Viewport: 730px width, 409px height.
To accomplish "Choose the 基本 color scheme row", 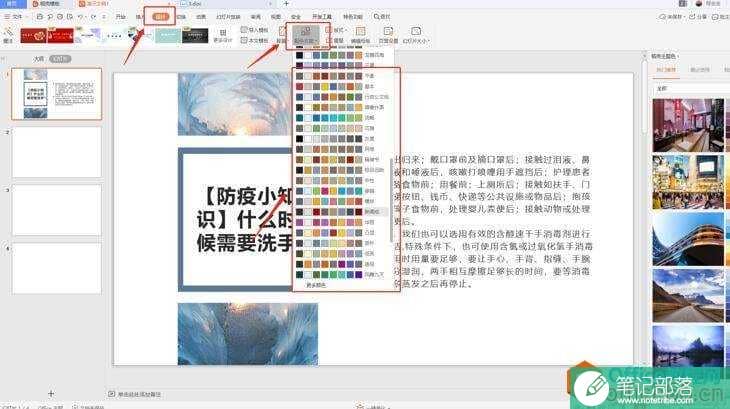I will pos(343,87).
